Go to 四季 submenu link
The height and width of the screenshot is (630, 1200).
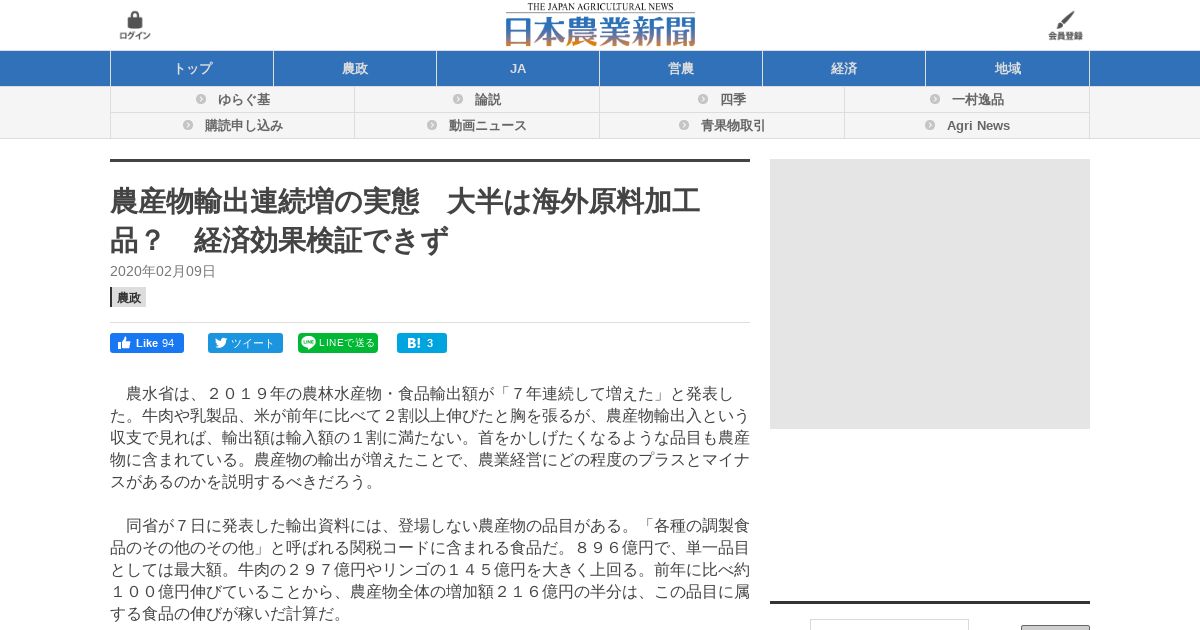point(733,100)
